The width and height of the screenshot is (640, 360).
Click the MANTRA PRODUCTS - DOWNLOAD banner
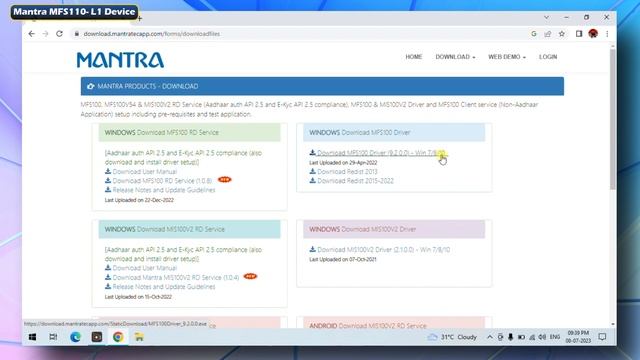pyautogui.click(x=322, y=86)
